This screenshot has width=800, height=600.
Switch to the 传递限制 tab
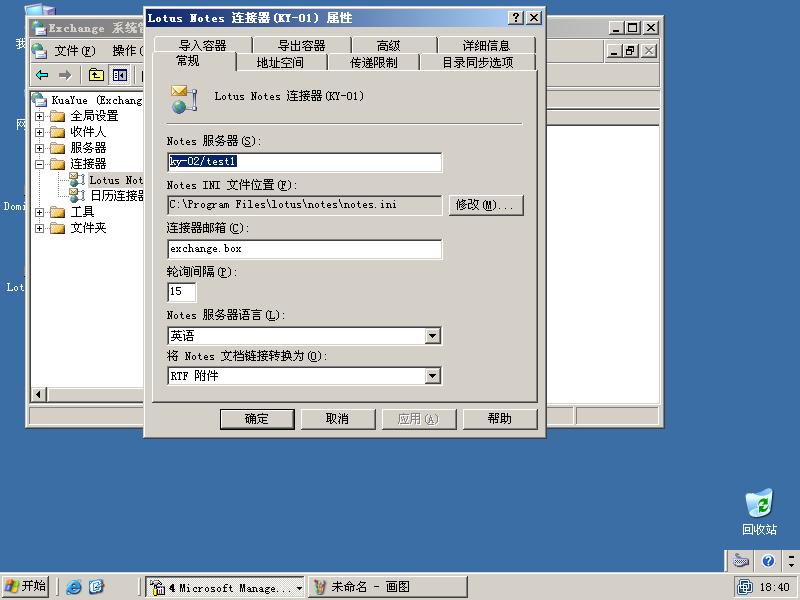click(x=373, y=62)
